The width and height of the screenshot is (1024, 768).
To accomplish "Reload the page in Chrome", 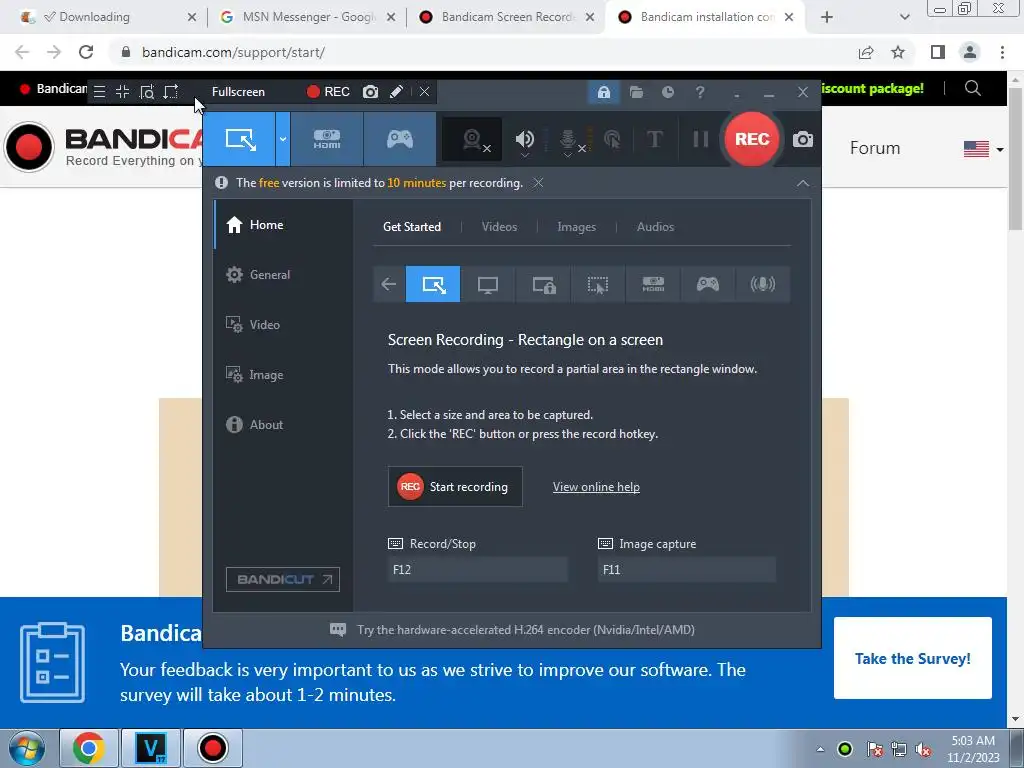I will [x=86, y=52].
